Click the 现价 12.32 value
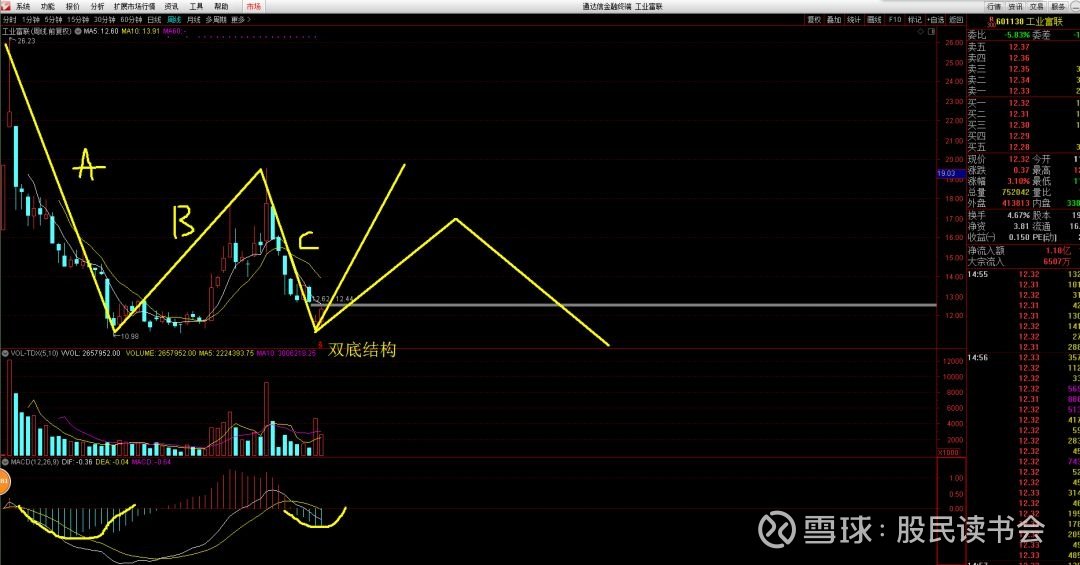The height and width of the screenshot is (565, 1080). coord(1019,159)
